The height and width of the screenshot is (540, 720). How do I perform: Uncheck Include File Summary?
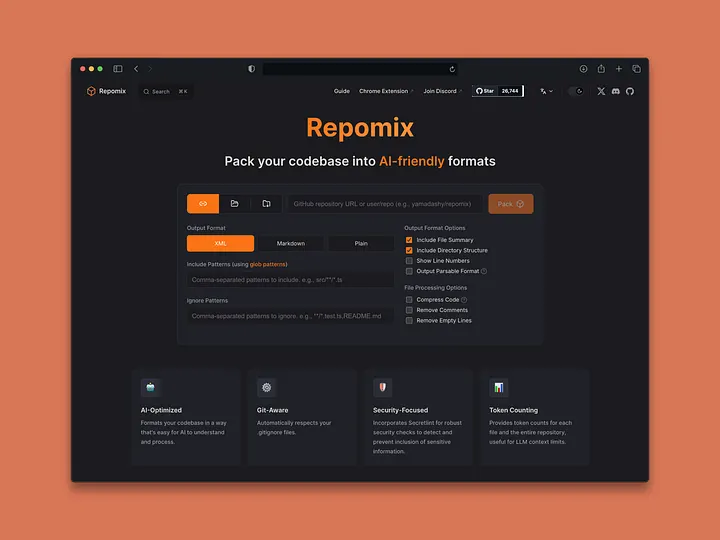(409, 240)
